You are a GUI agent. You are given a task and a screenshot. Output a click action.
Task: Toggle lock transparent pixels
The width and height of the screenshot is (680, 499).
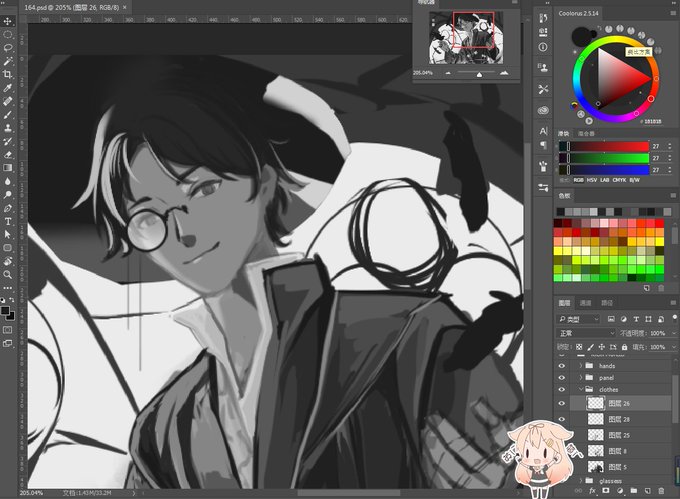[579, 347]
